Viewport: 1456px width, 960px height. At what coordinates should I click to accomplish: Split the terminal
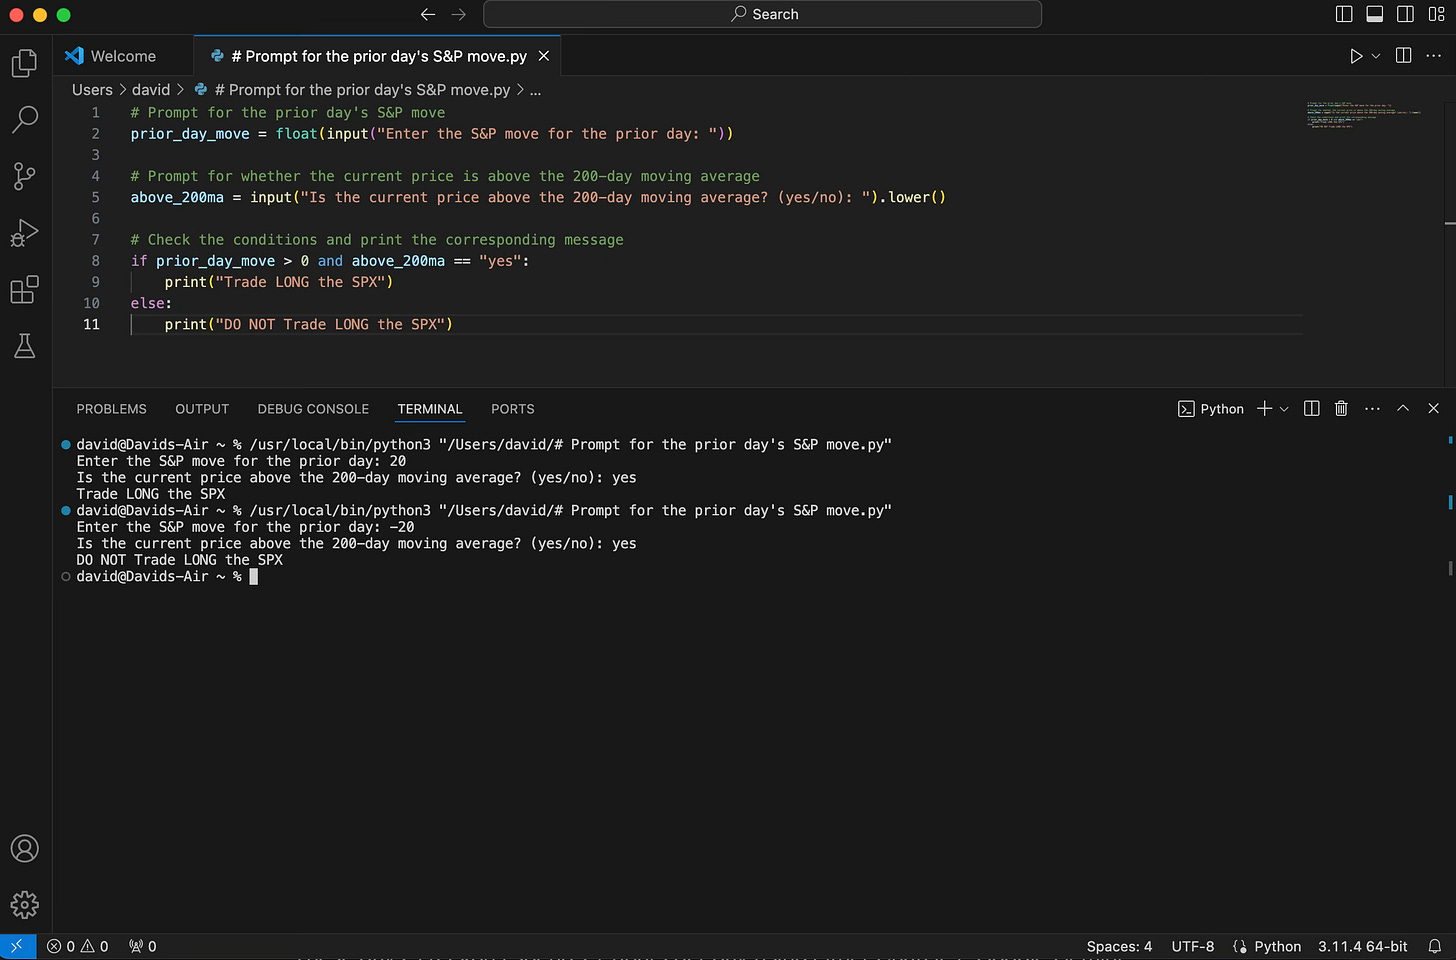1312,409
